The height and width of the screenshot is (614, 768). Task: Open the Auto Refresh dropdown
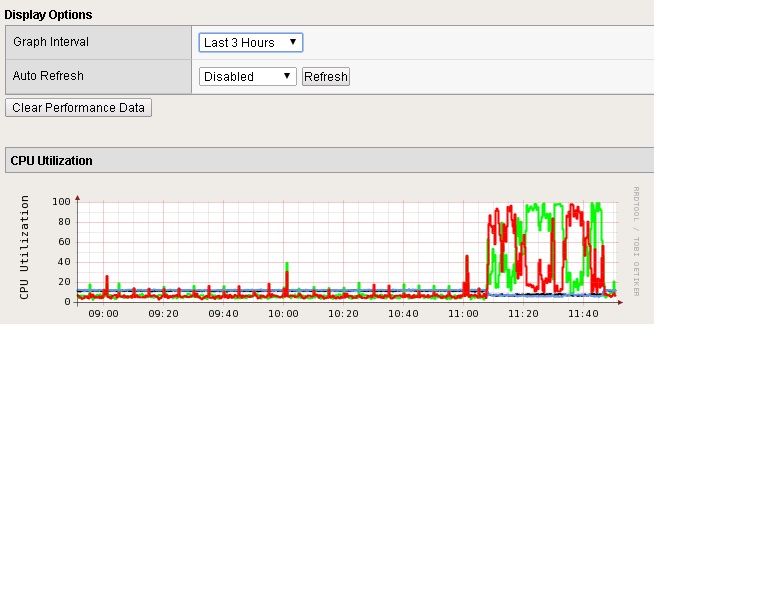[247, 76]
